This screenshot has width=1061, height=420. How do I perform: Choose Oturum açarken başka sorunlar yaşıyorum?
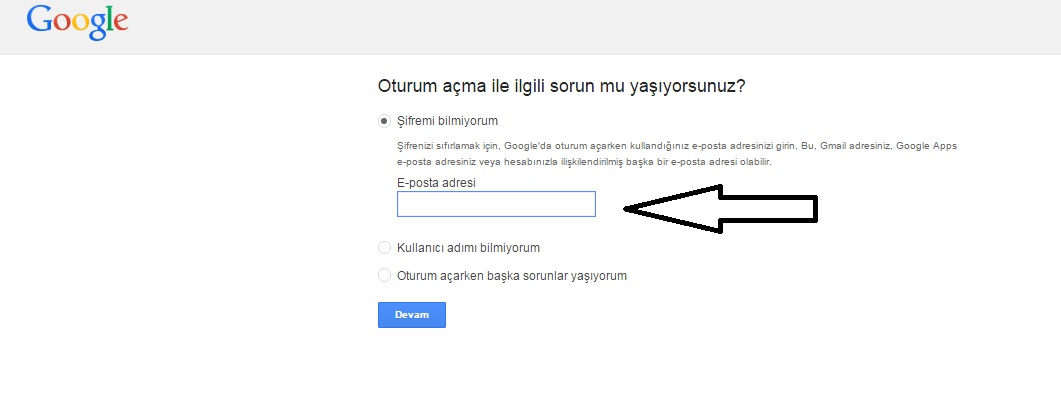tap(384, 275)
